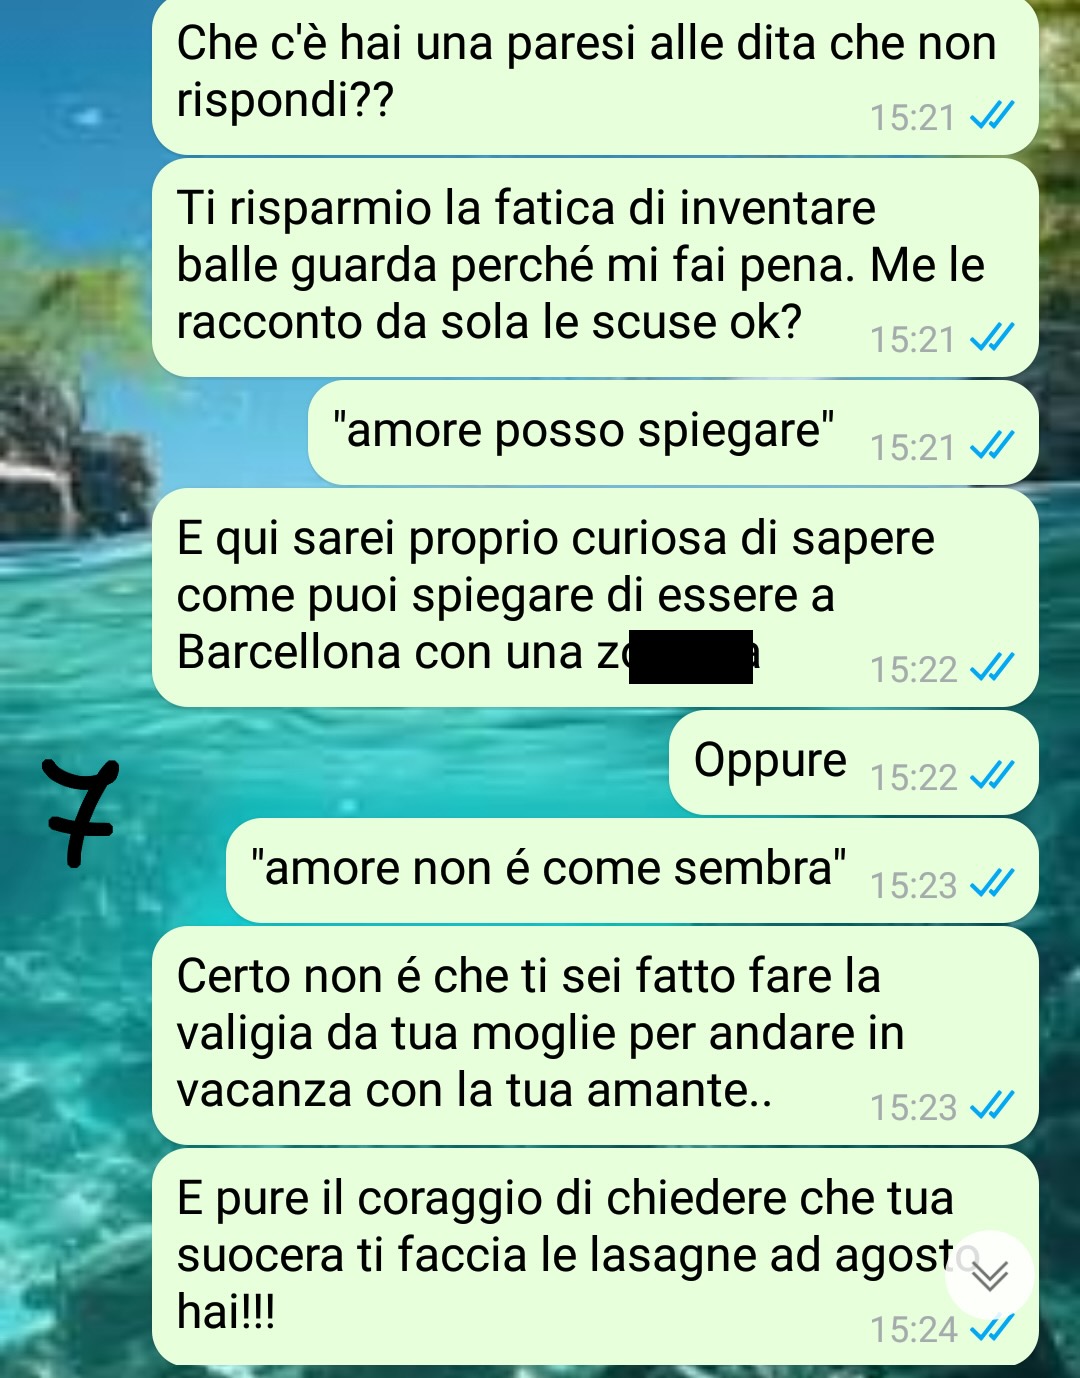Click the blue read ticks on "Oppure" message

point(993,775)
